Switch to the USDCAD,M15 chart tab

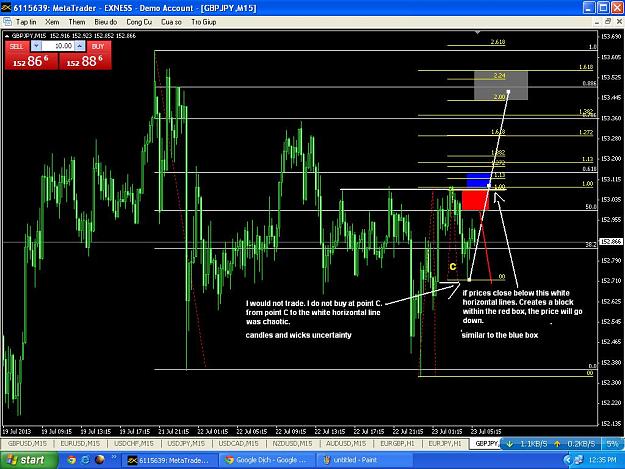coord(238,443)
